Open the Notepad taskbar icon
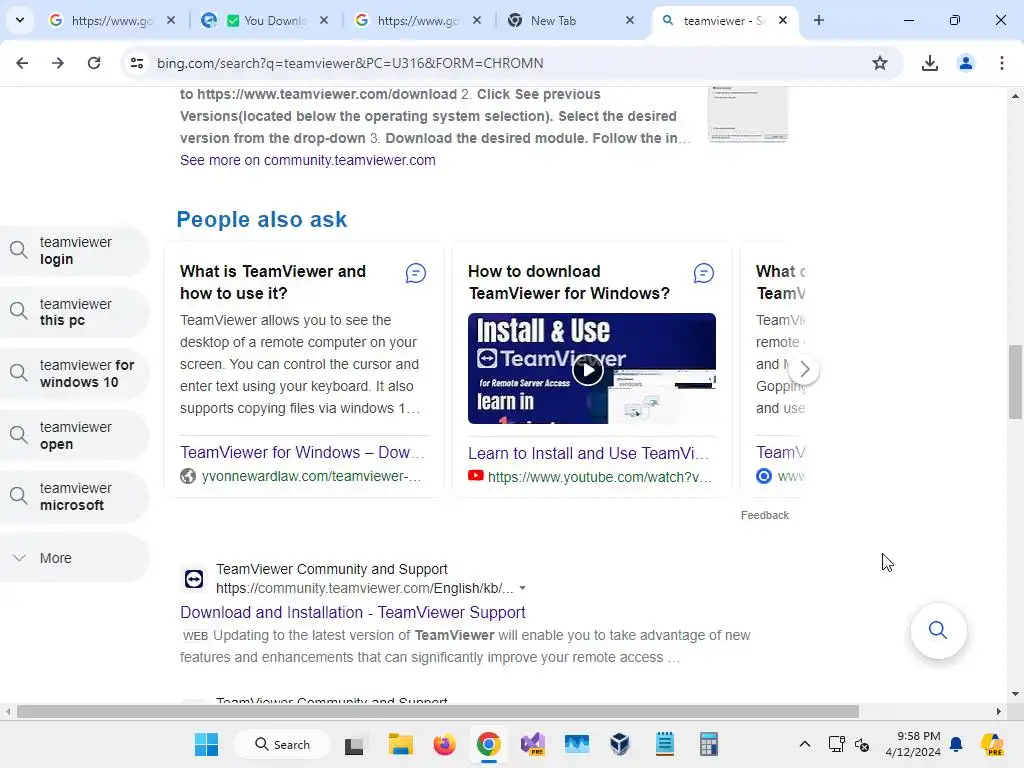 pos(665,744)
